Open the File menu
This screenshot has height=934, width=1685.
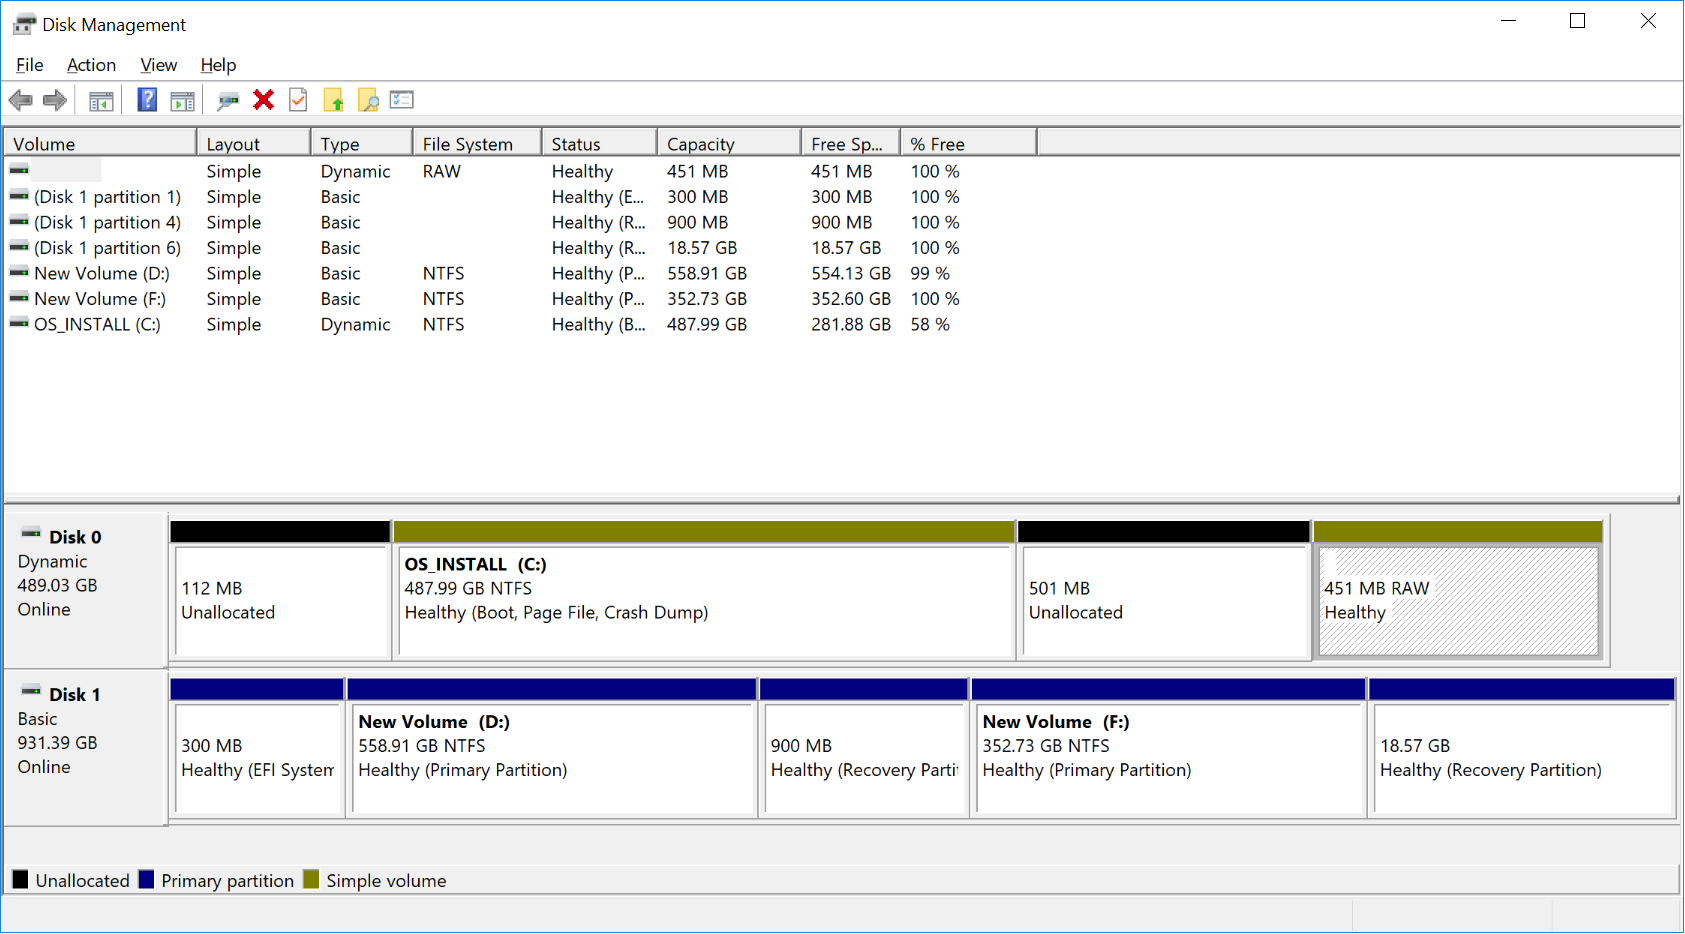29,65
